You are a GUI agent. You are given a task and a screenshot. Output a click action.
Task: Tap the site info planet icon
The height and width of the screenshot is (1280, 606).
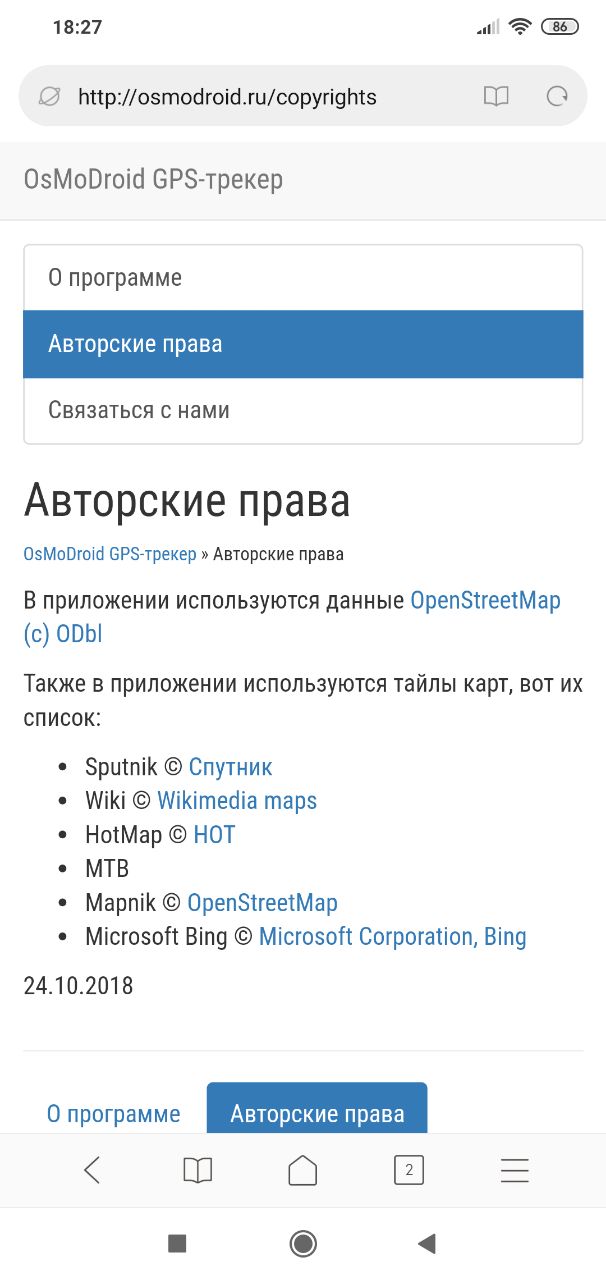[x=49, y=97]
